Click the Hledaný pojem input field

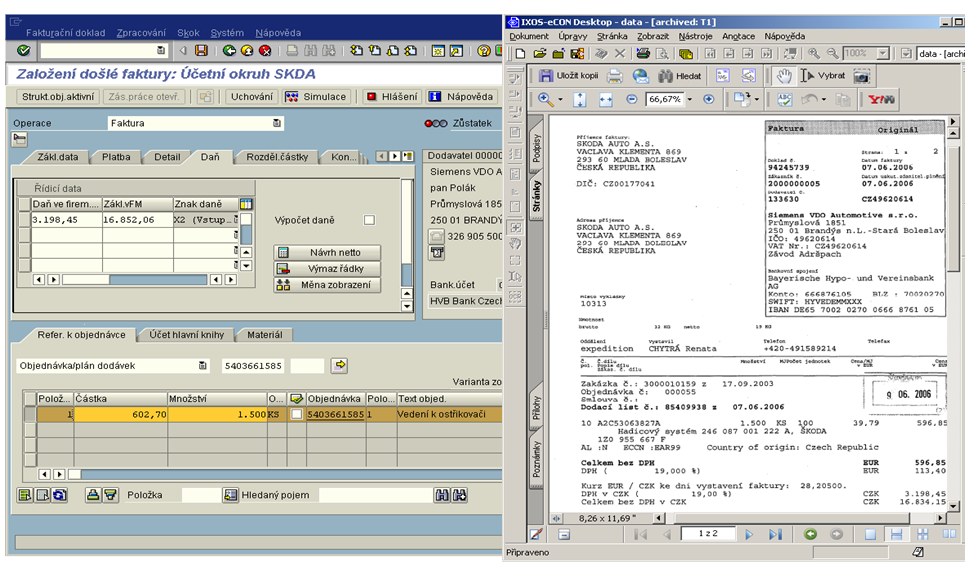[377, 495]
